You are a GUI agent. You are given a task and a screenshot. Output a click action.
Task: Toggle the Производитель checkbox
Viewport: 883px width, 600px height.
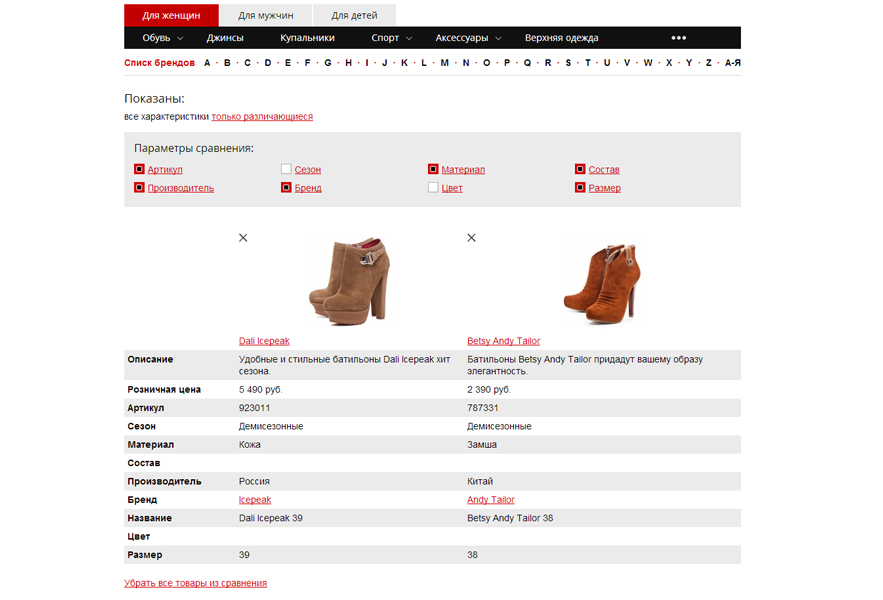click(x=139, y=188)
